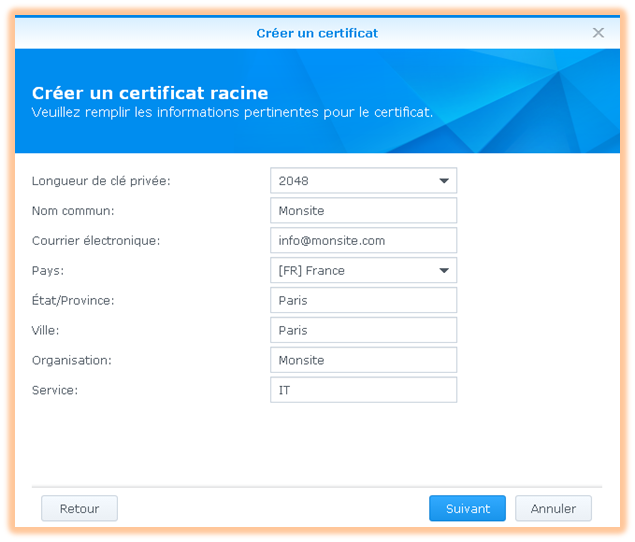Go back with the Retour button
Screen dimensions: 635x542
(79, 508)
